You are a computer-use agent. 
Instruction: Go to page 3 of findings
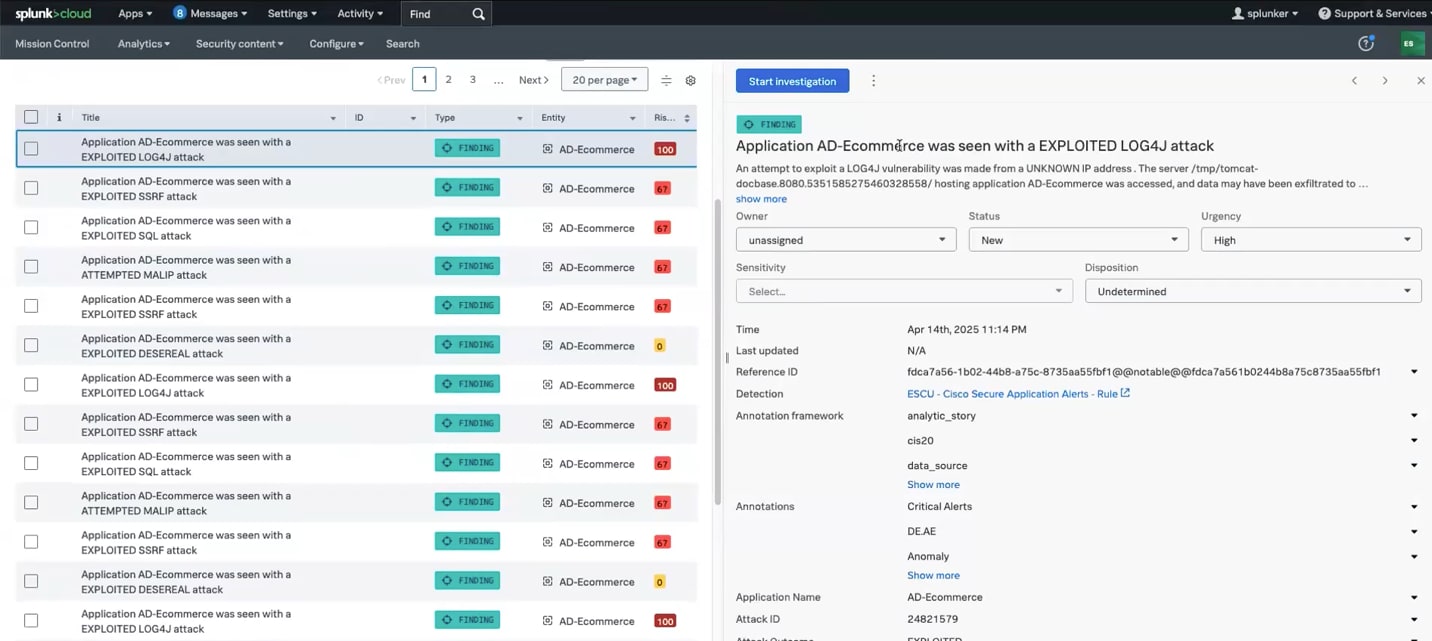click(x=472, y=80)
